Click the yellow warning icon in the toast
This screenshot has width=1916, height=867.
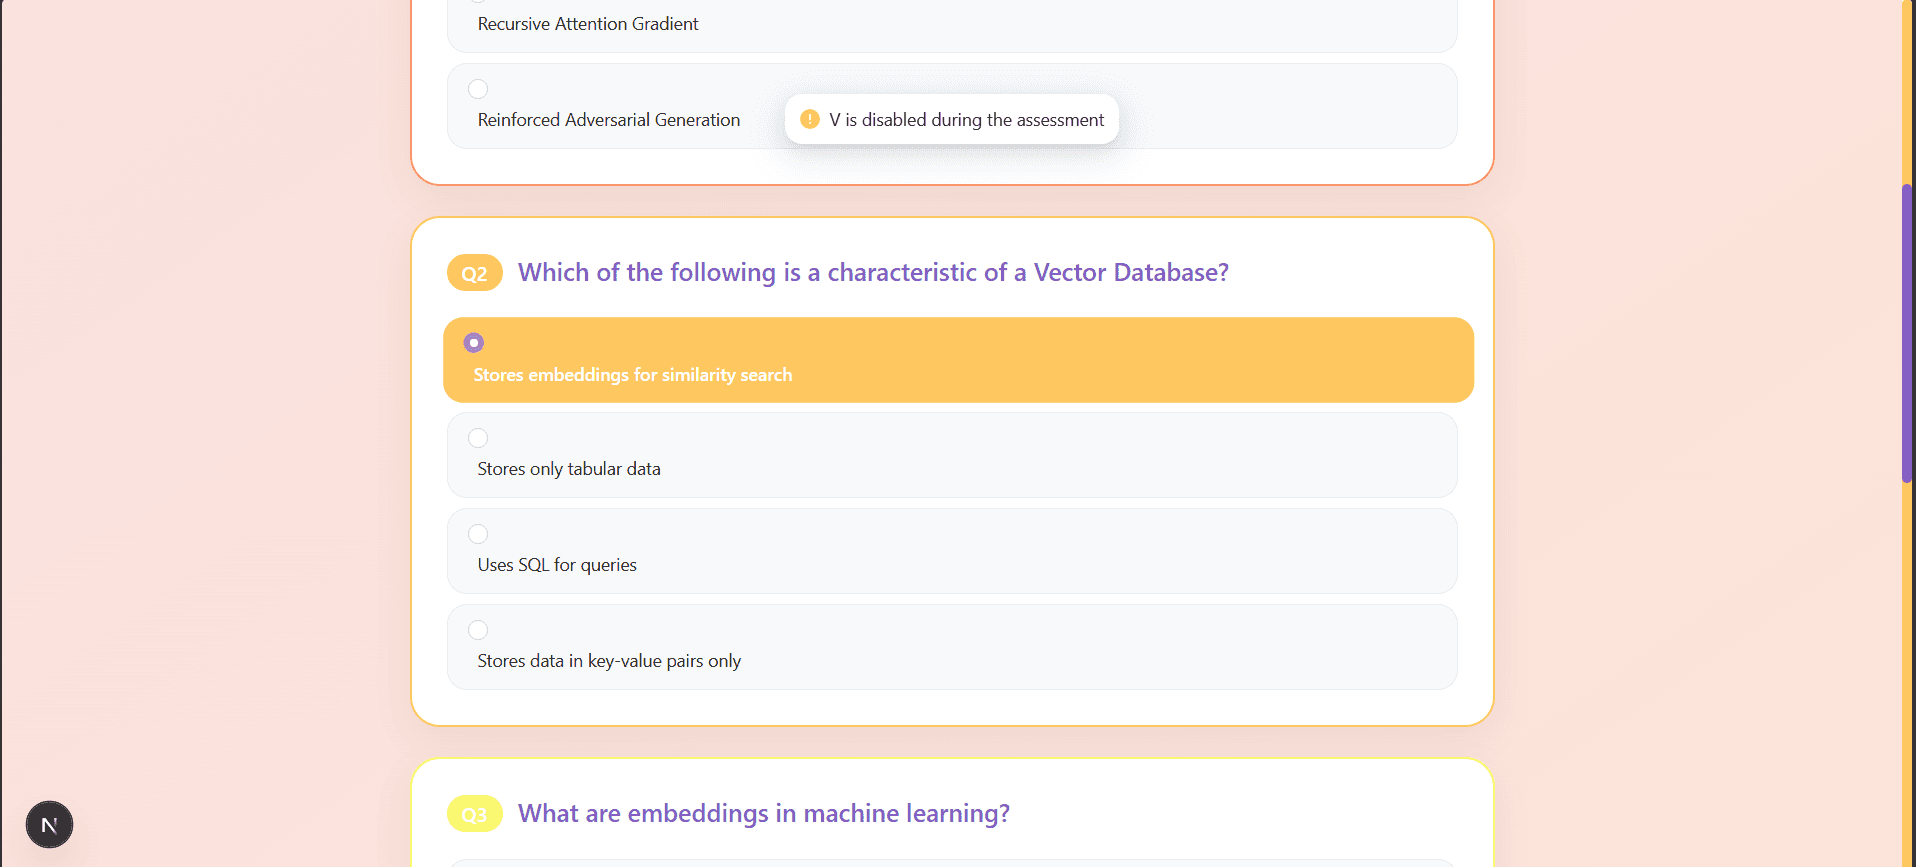(810, 119)
